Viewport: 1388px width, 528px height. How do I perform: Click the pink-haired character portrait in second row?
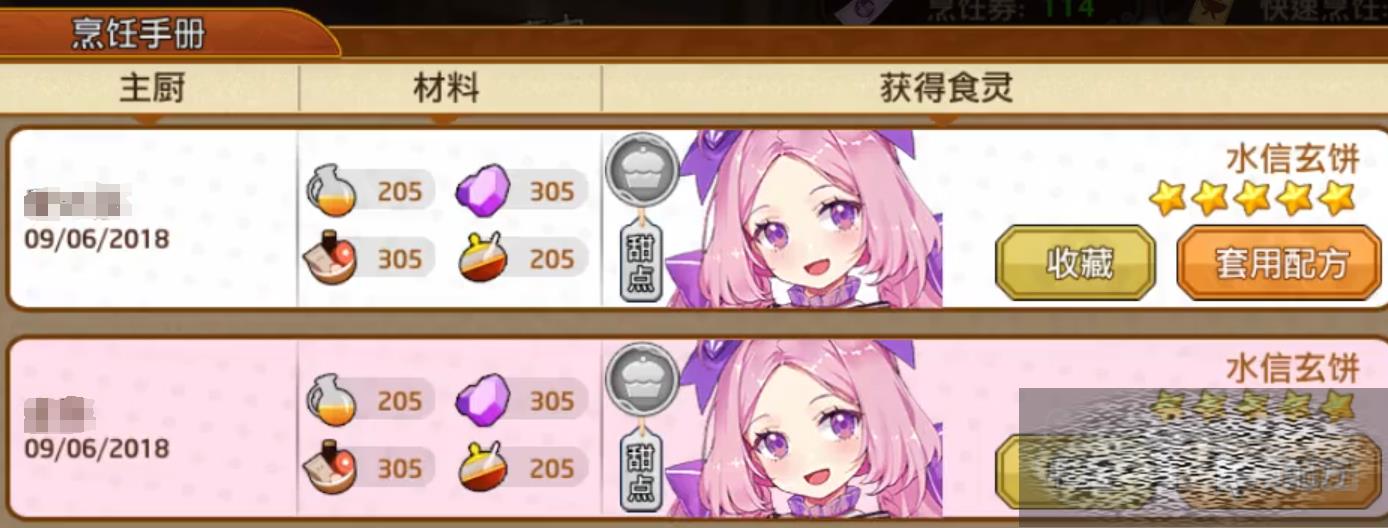point(805,428)
